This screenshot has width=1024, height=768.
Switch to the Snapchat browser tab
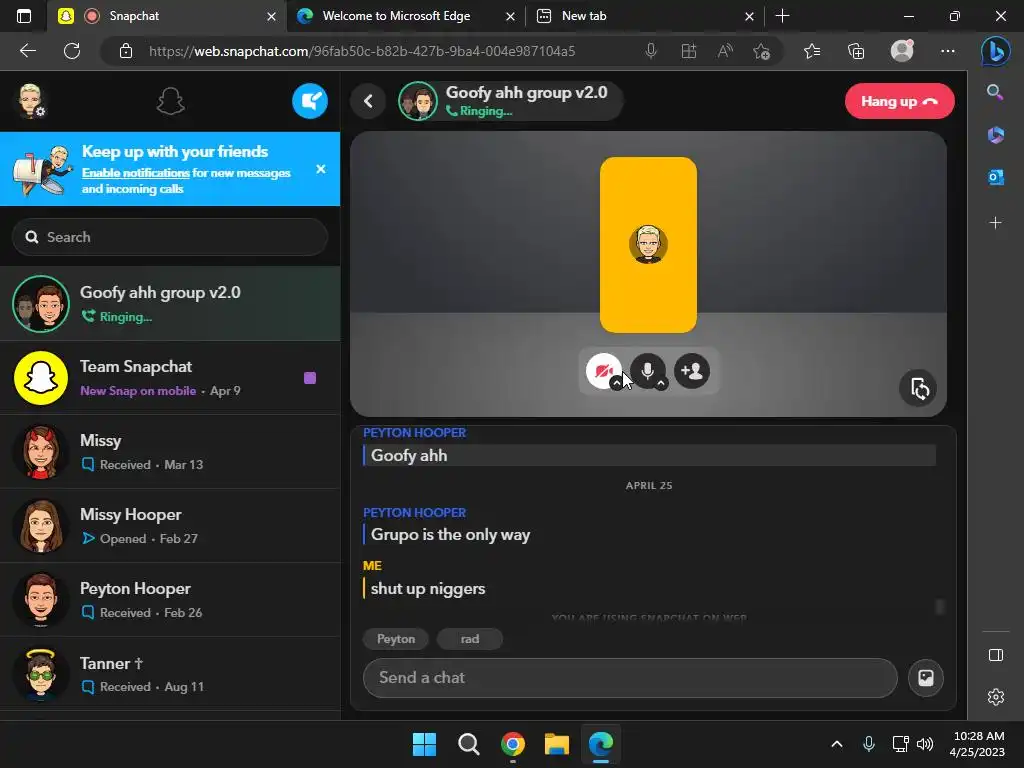[x=168, y=16]
